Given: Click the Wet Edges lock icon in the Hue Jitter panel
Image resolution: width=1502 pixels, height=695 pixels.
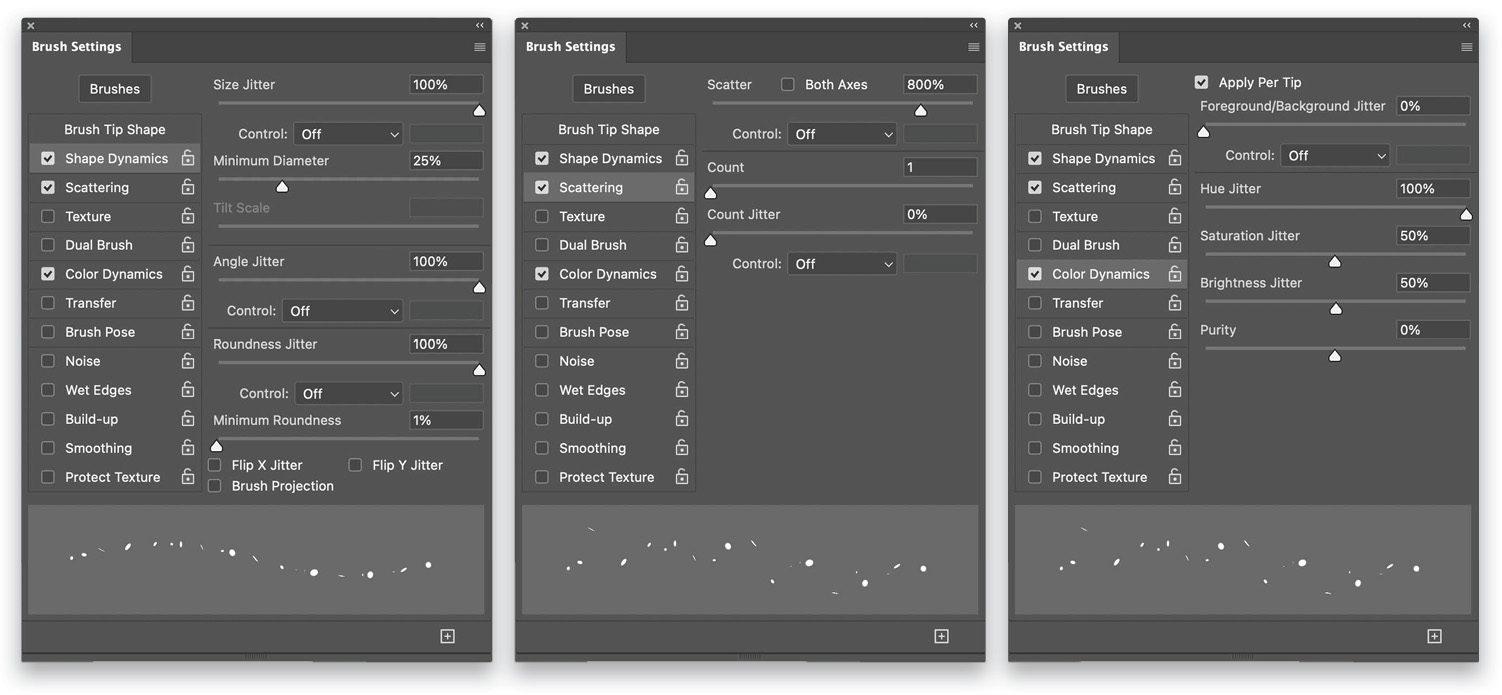Looking at the screenshot, I should [x=1175, y=390].
